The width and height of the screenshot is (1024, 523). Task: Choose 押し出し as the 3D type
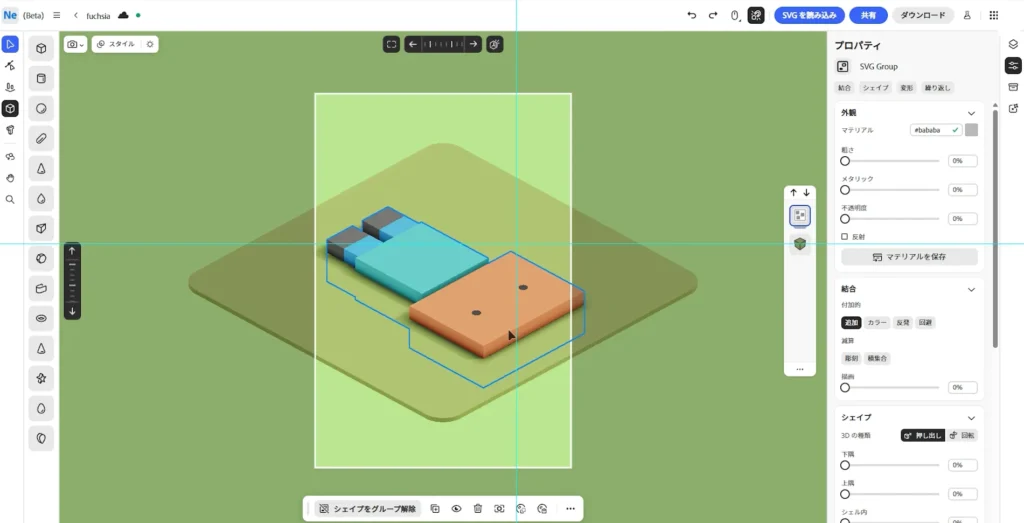(x=923, y=435)
